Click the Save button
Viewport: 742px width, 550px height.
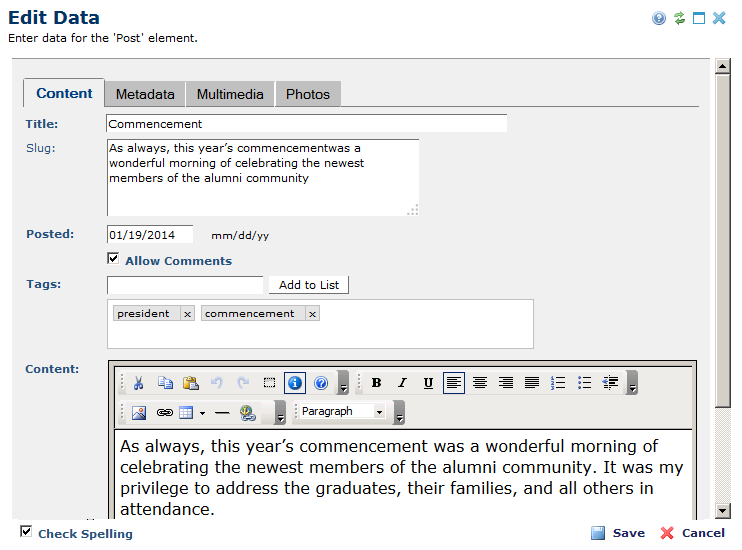[x=618, y=533]
